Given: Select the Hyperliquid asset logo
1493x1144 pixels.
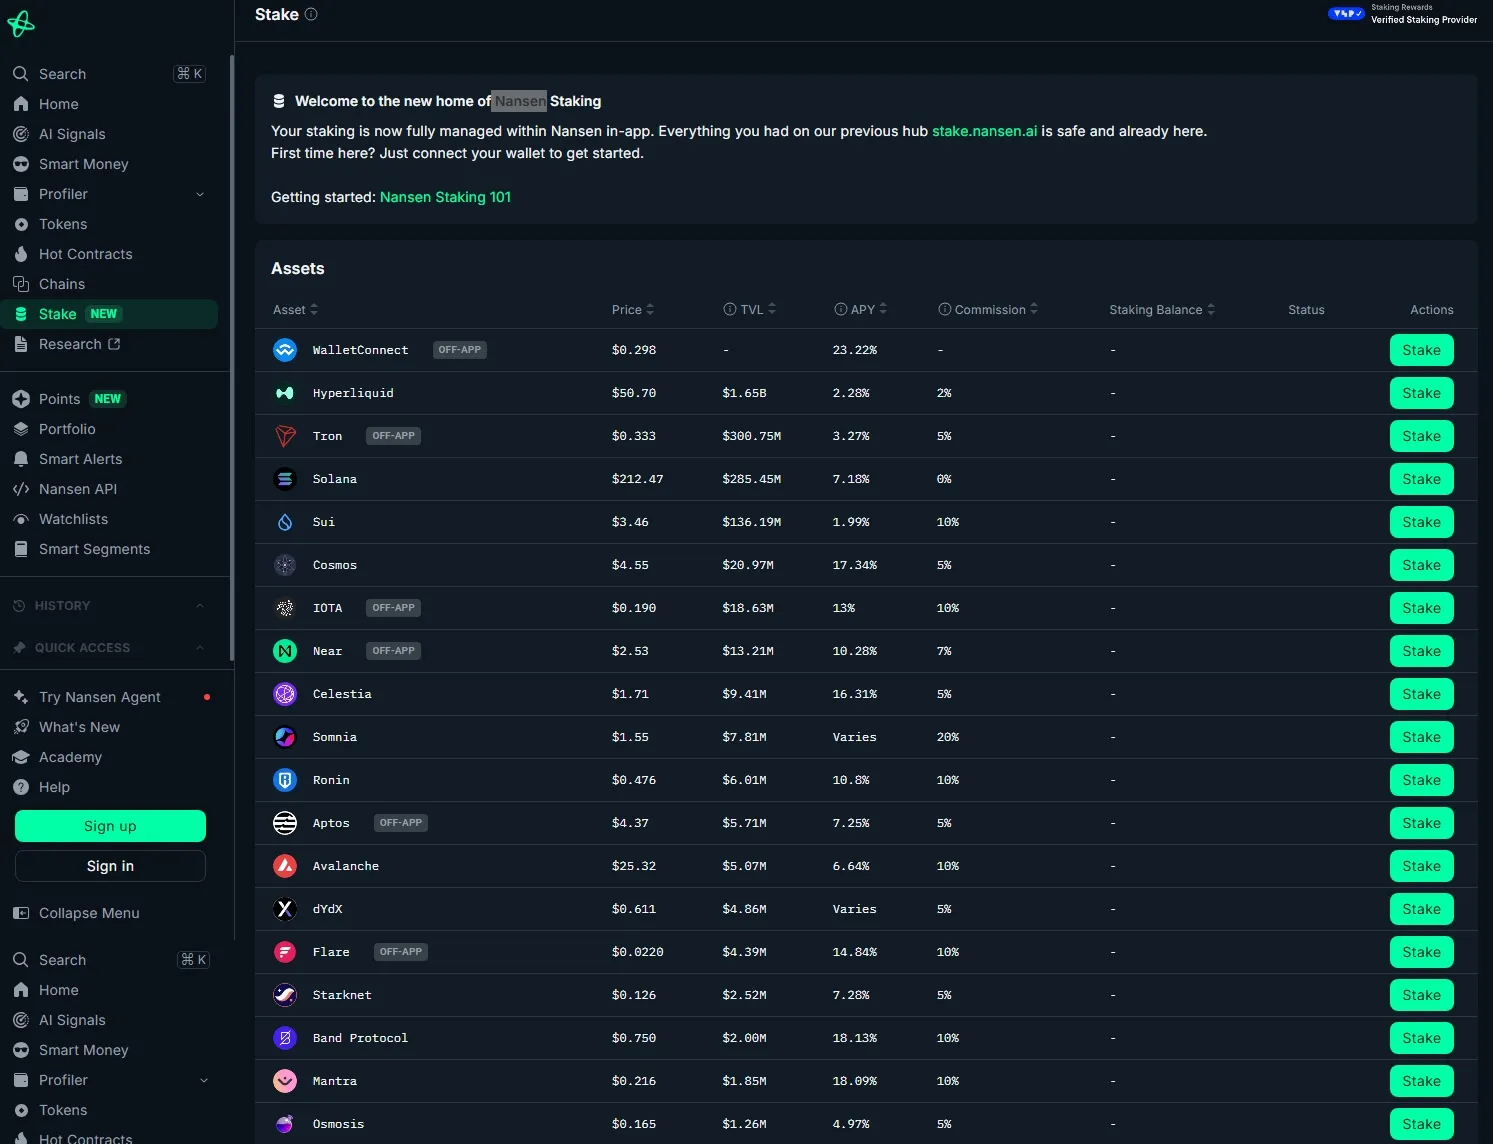Looking at the screenshot, I should [x=285, y=393].
